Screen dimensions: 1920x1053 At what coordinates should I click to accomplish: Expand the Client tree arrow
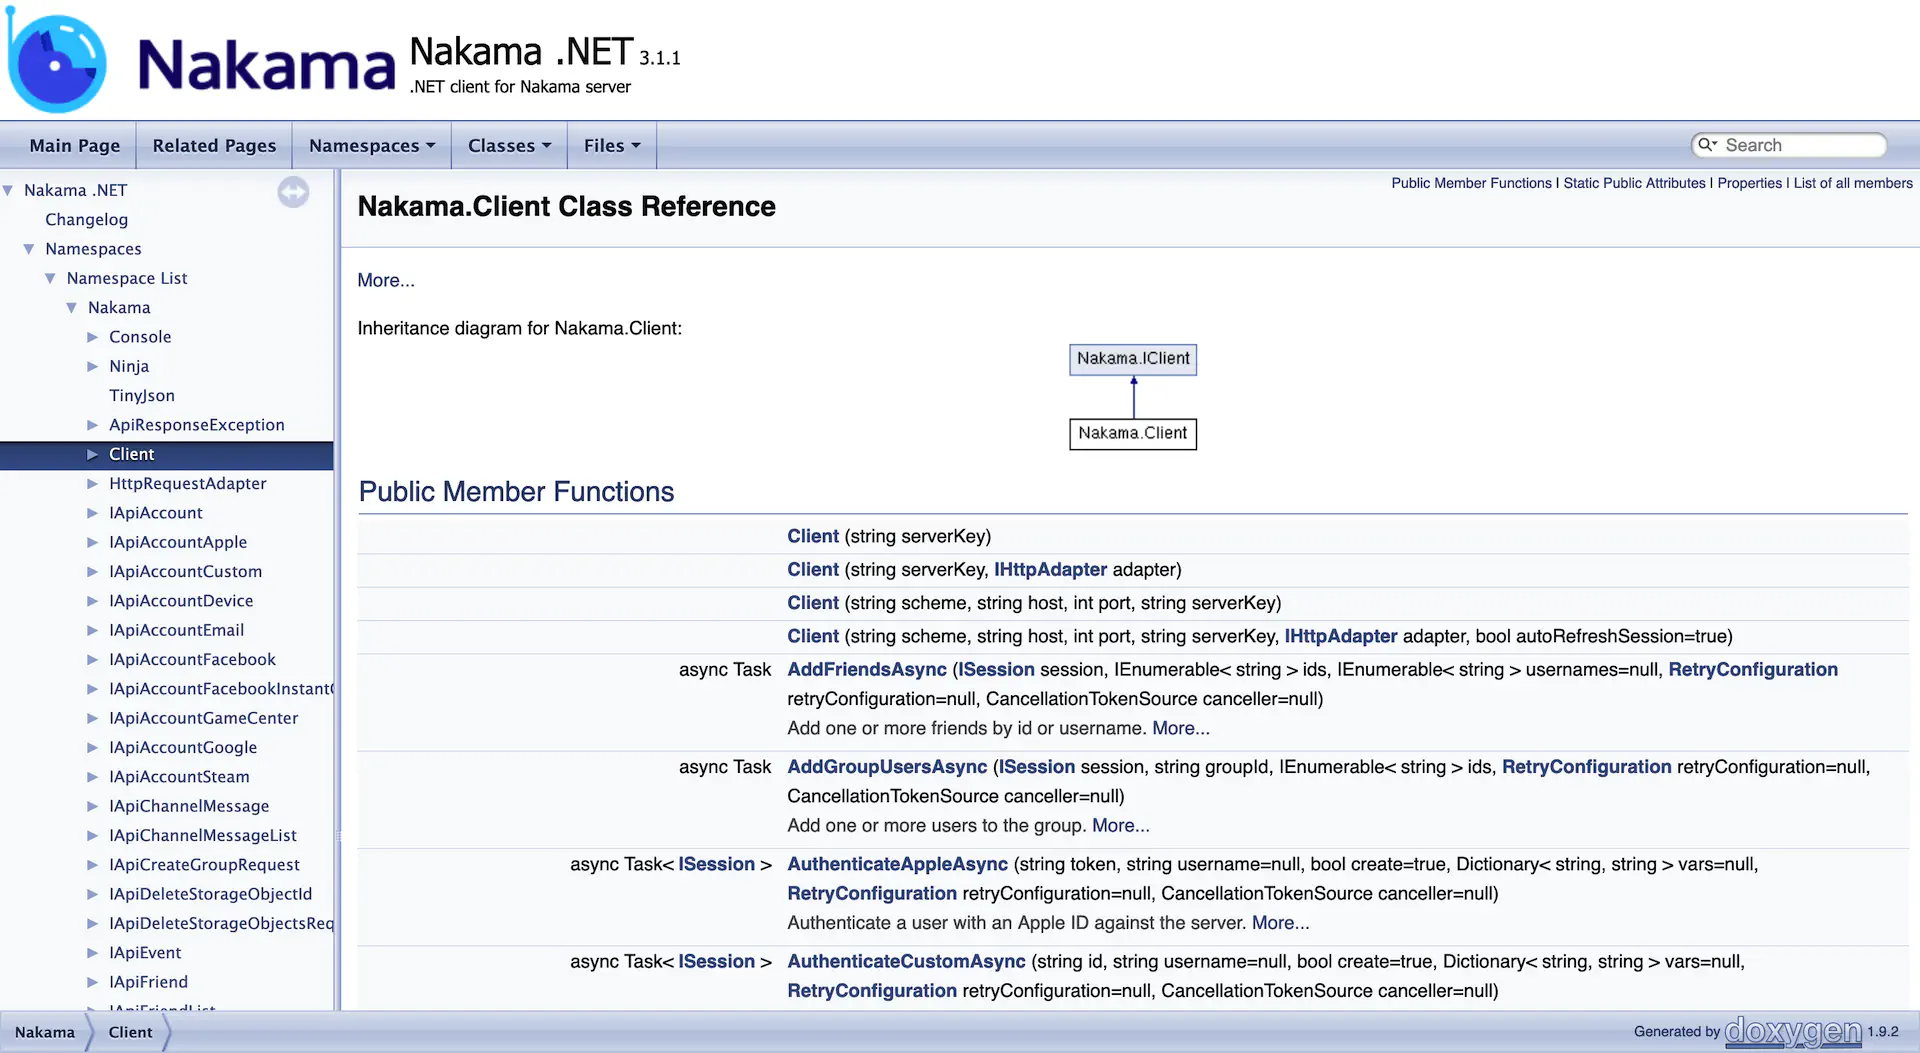pos(92,454)
